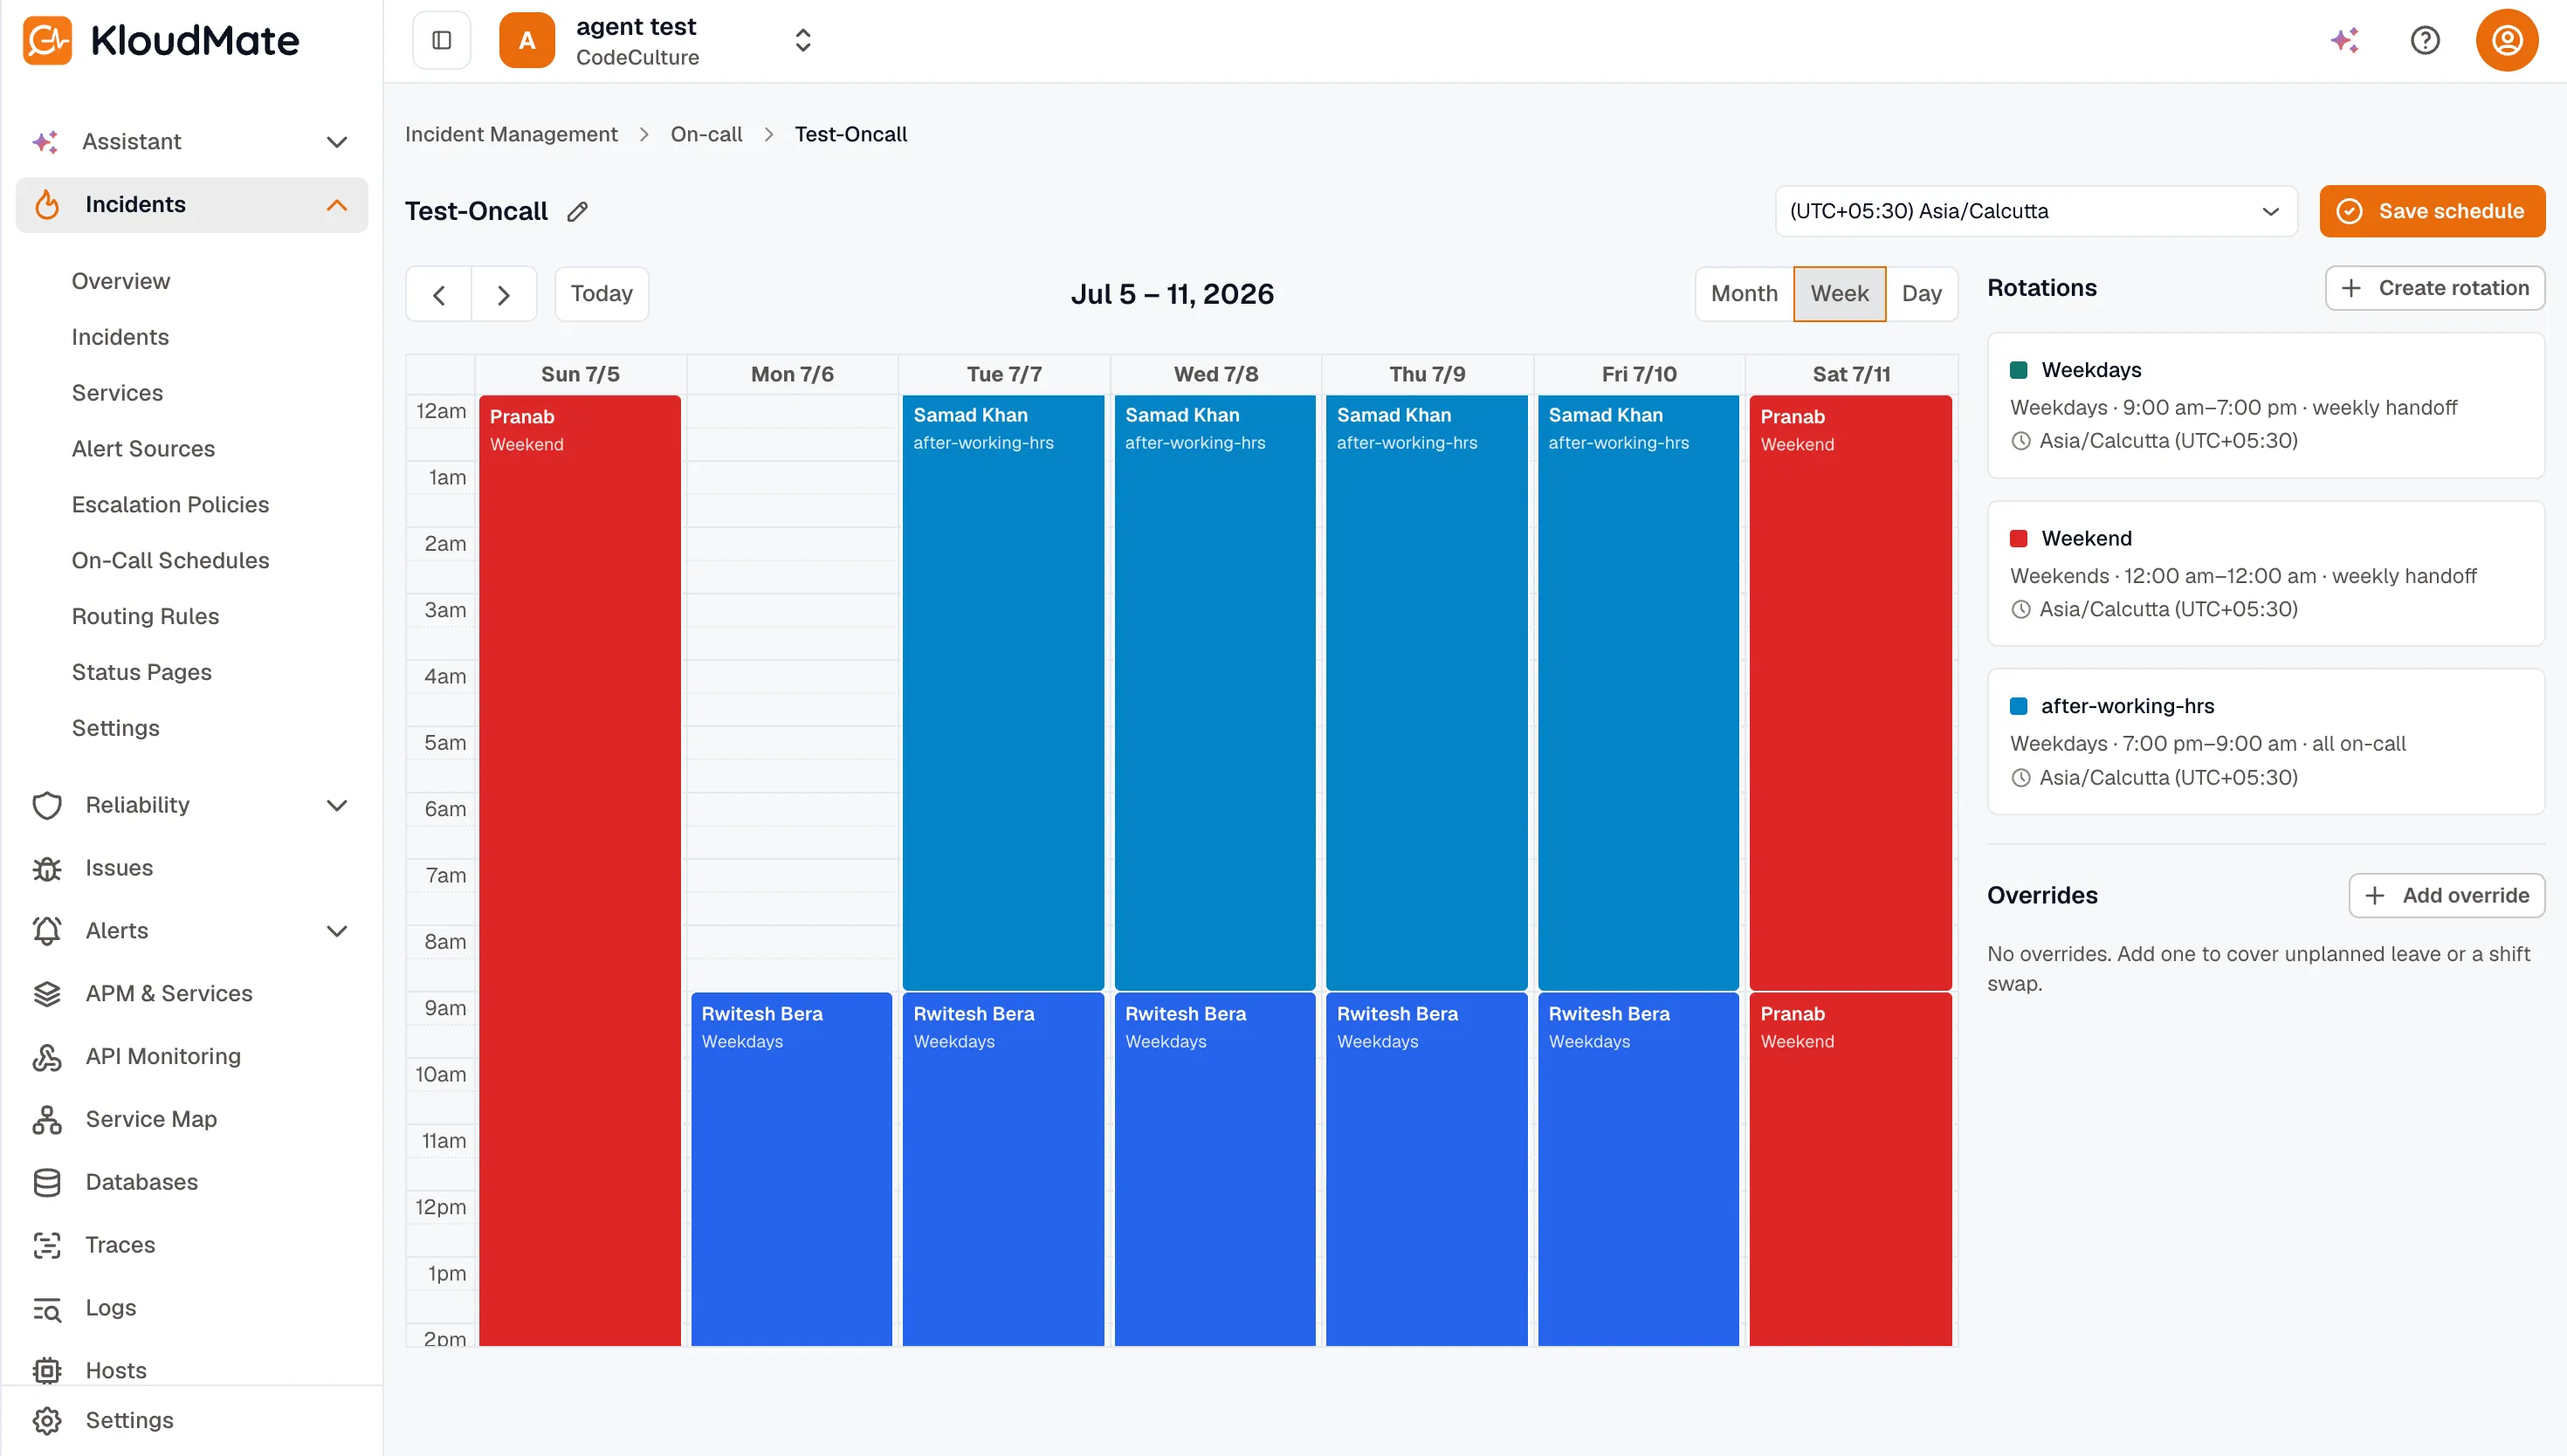Click the plus icon in Create rotation
This screenshot has height=1456, width=2567.
[x=2352, y=288]
